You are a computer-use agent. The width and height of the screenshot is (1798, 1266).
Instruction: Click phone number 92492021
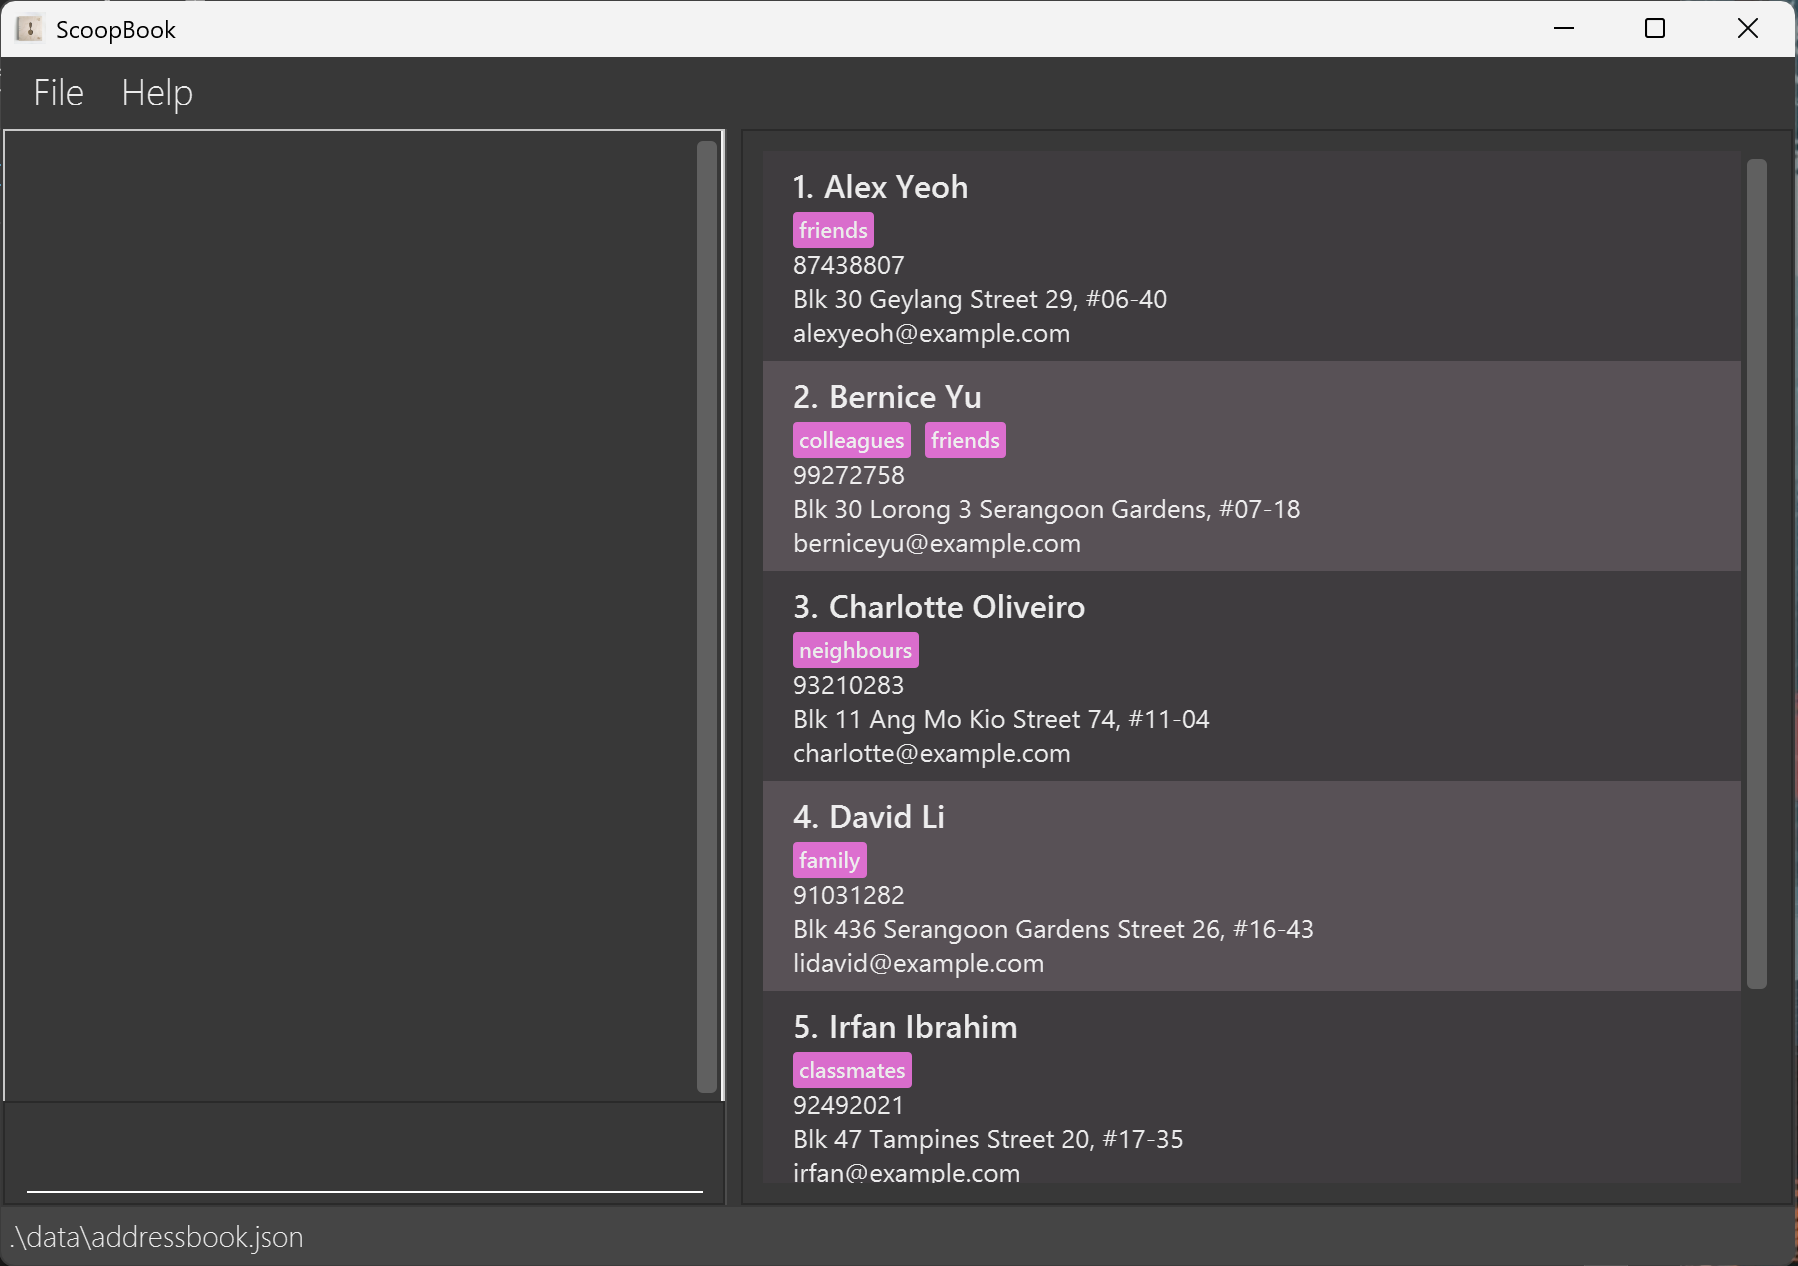(x=848, y=1105)
